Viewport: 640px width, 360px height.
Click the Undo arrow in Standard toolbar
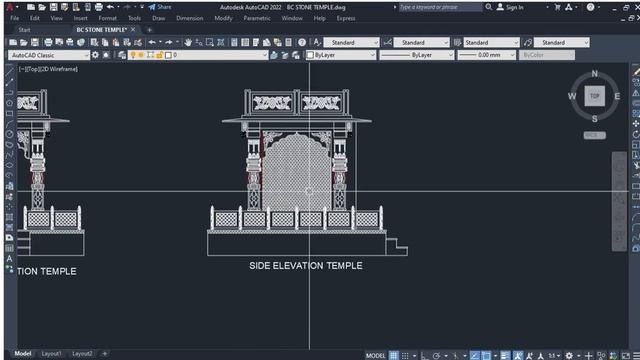coord(152,42)
